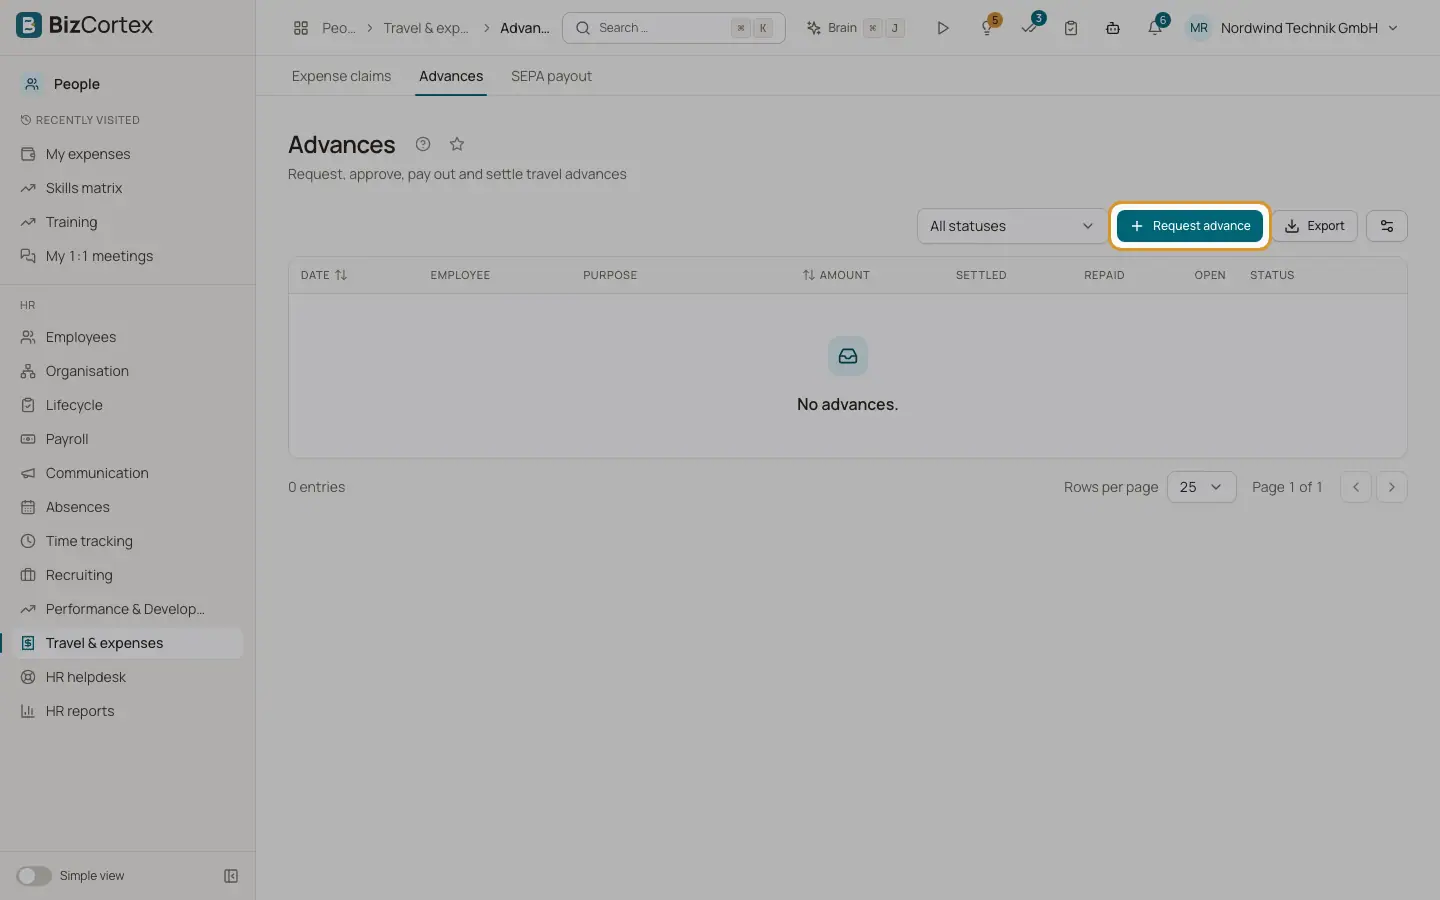Screen dimensions: 1440x900
Task: Open the lightbulb tips icon with badge 5
Action: click(x=988, y=28)
